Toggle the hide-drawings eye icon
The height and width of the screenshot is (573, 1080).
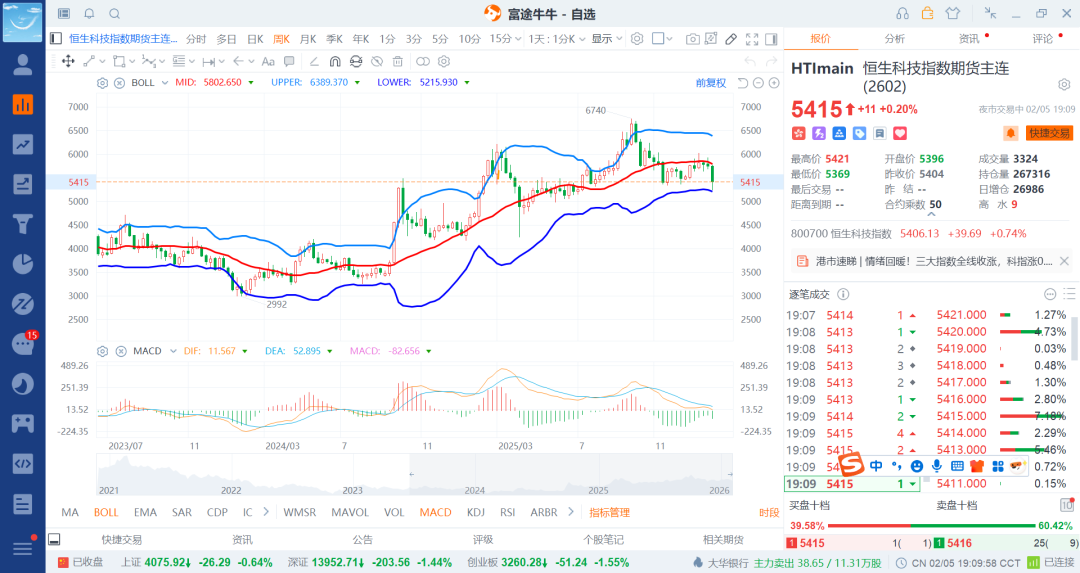pyautogui.click(x=376, y=61)
